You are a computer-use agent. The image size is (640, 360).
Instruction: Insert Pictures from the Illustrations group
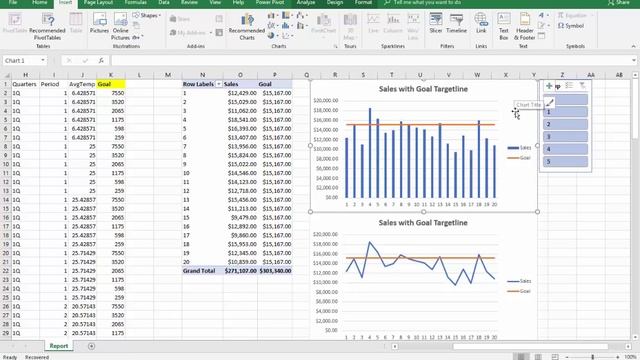(x=99, y=24)
